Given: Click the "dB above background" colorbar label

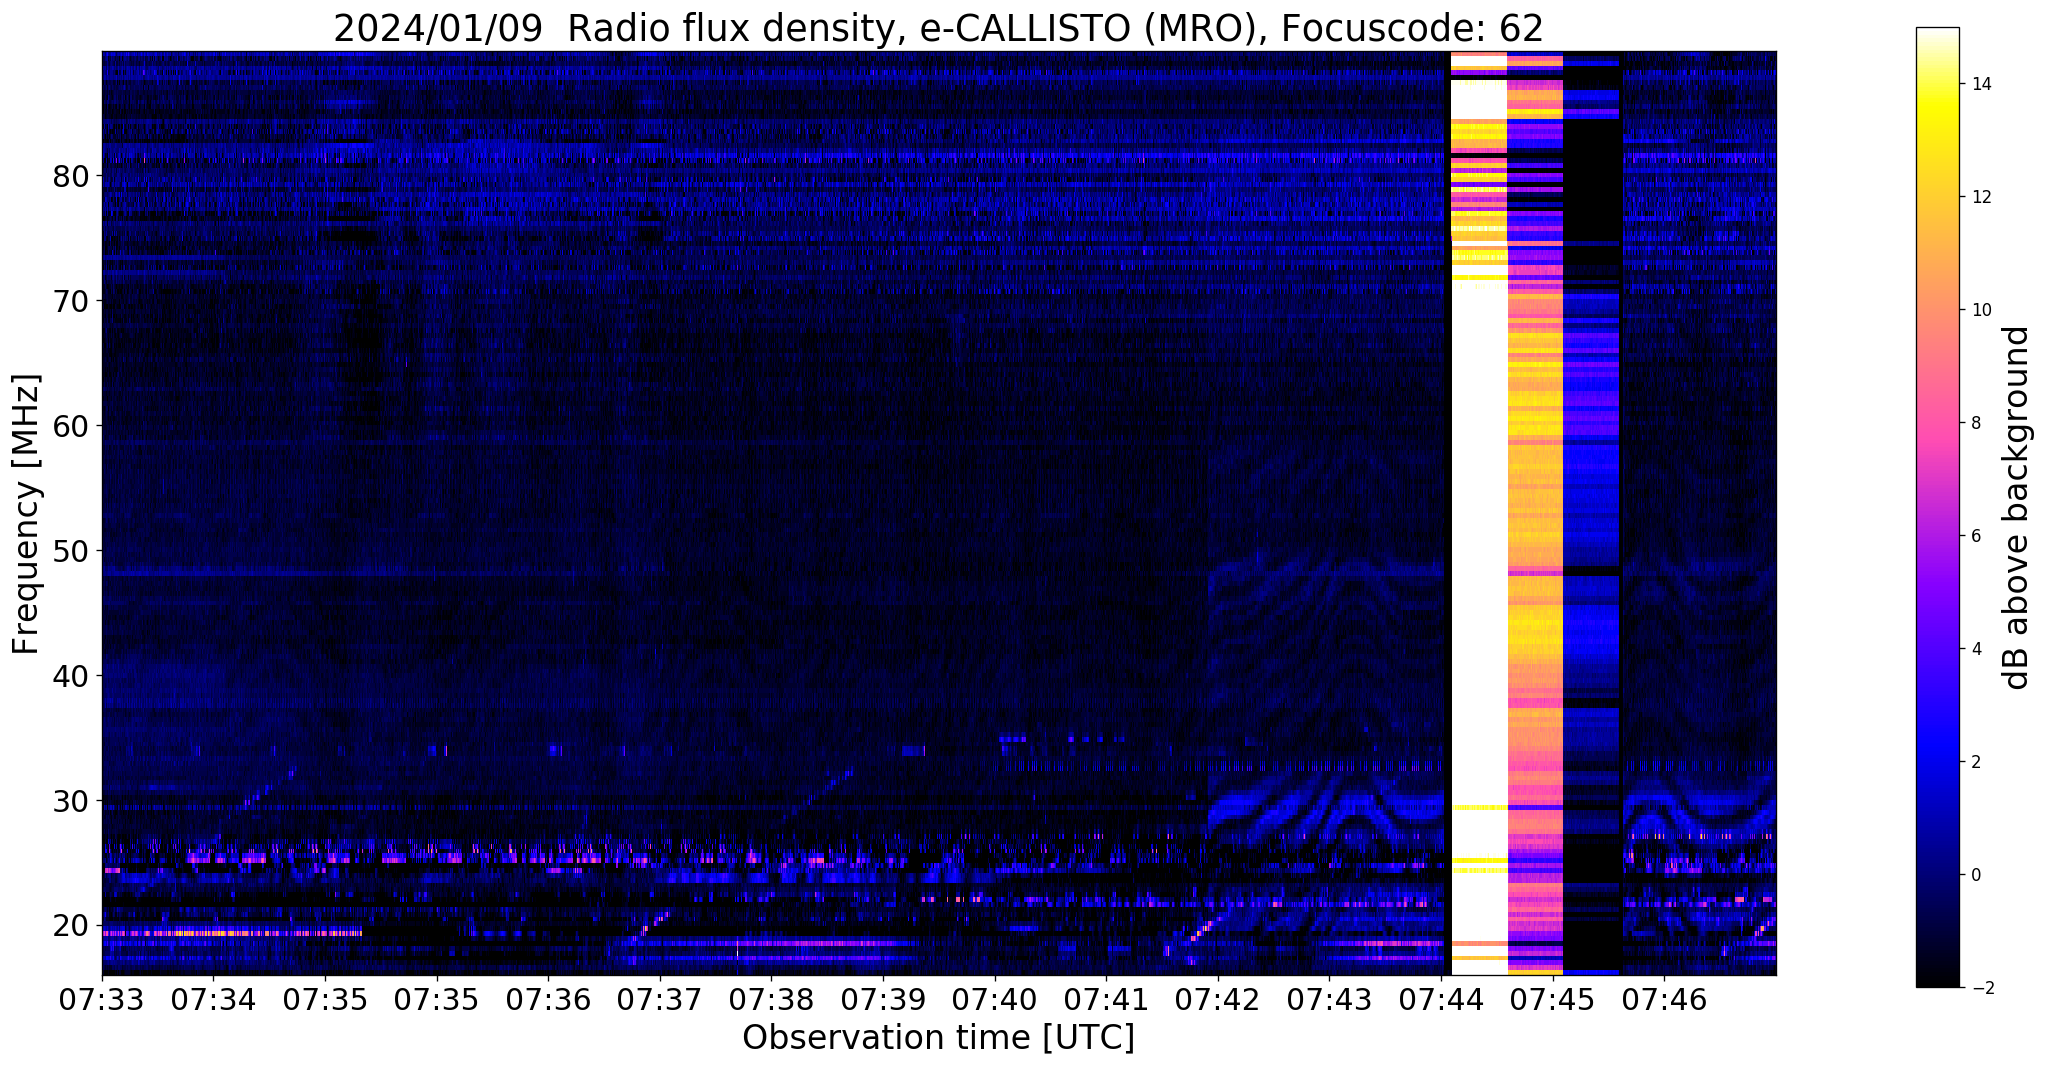Looking at the screenshot, I should [2016, 508].
